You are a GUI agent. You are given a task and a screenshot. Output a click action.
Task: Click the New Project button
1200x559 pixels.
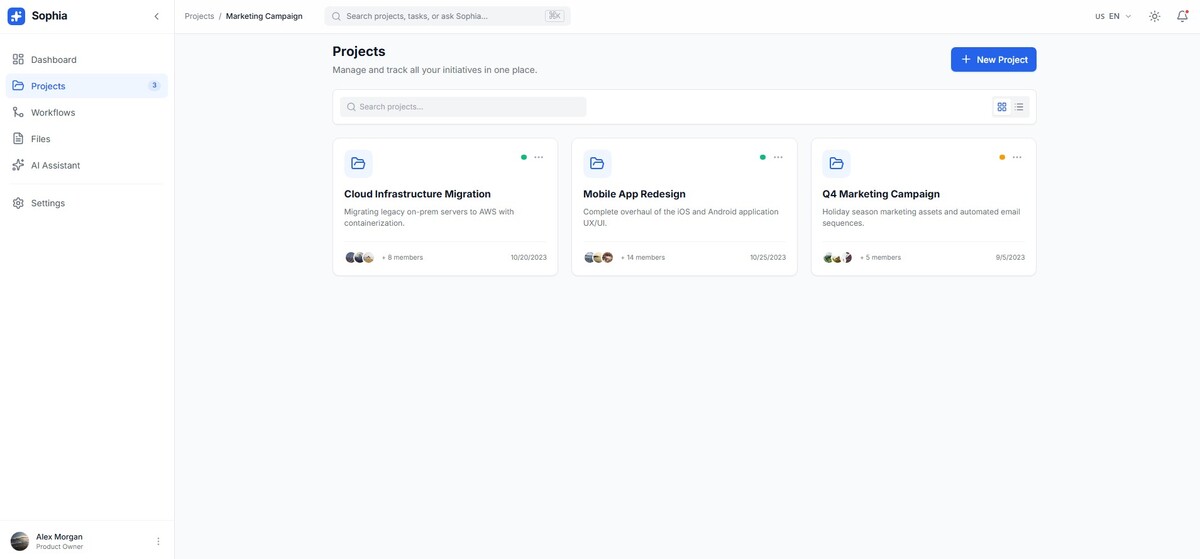[x=993, y=60]
